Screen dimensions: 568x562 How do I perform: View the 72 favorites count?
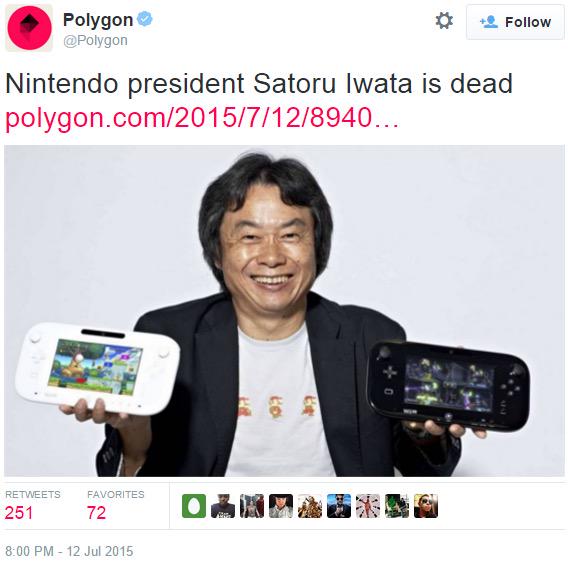(x=96, y=513)
